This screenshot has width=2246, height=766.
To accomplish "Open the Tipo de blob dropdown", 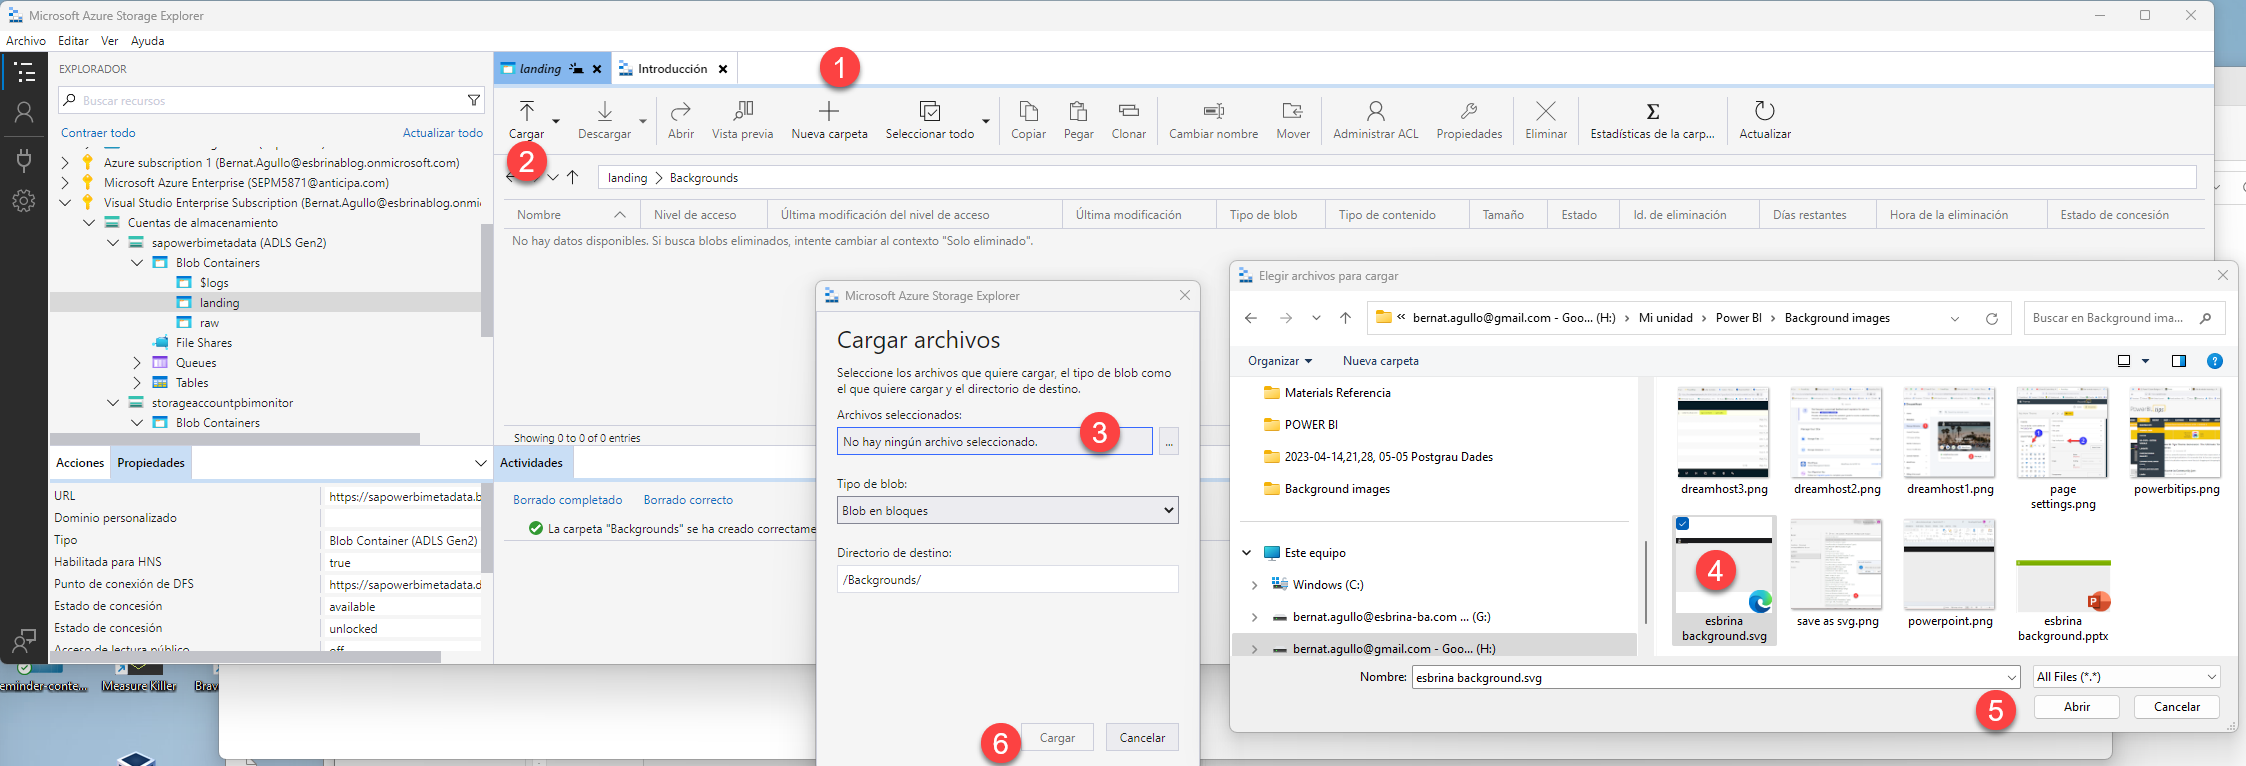I will pos(1007,510).
